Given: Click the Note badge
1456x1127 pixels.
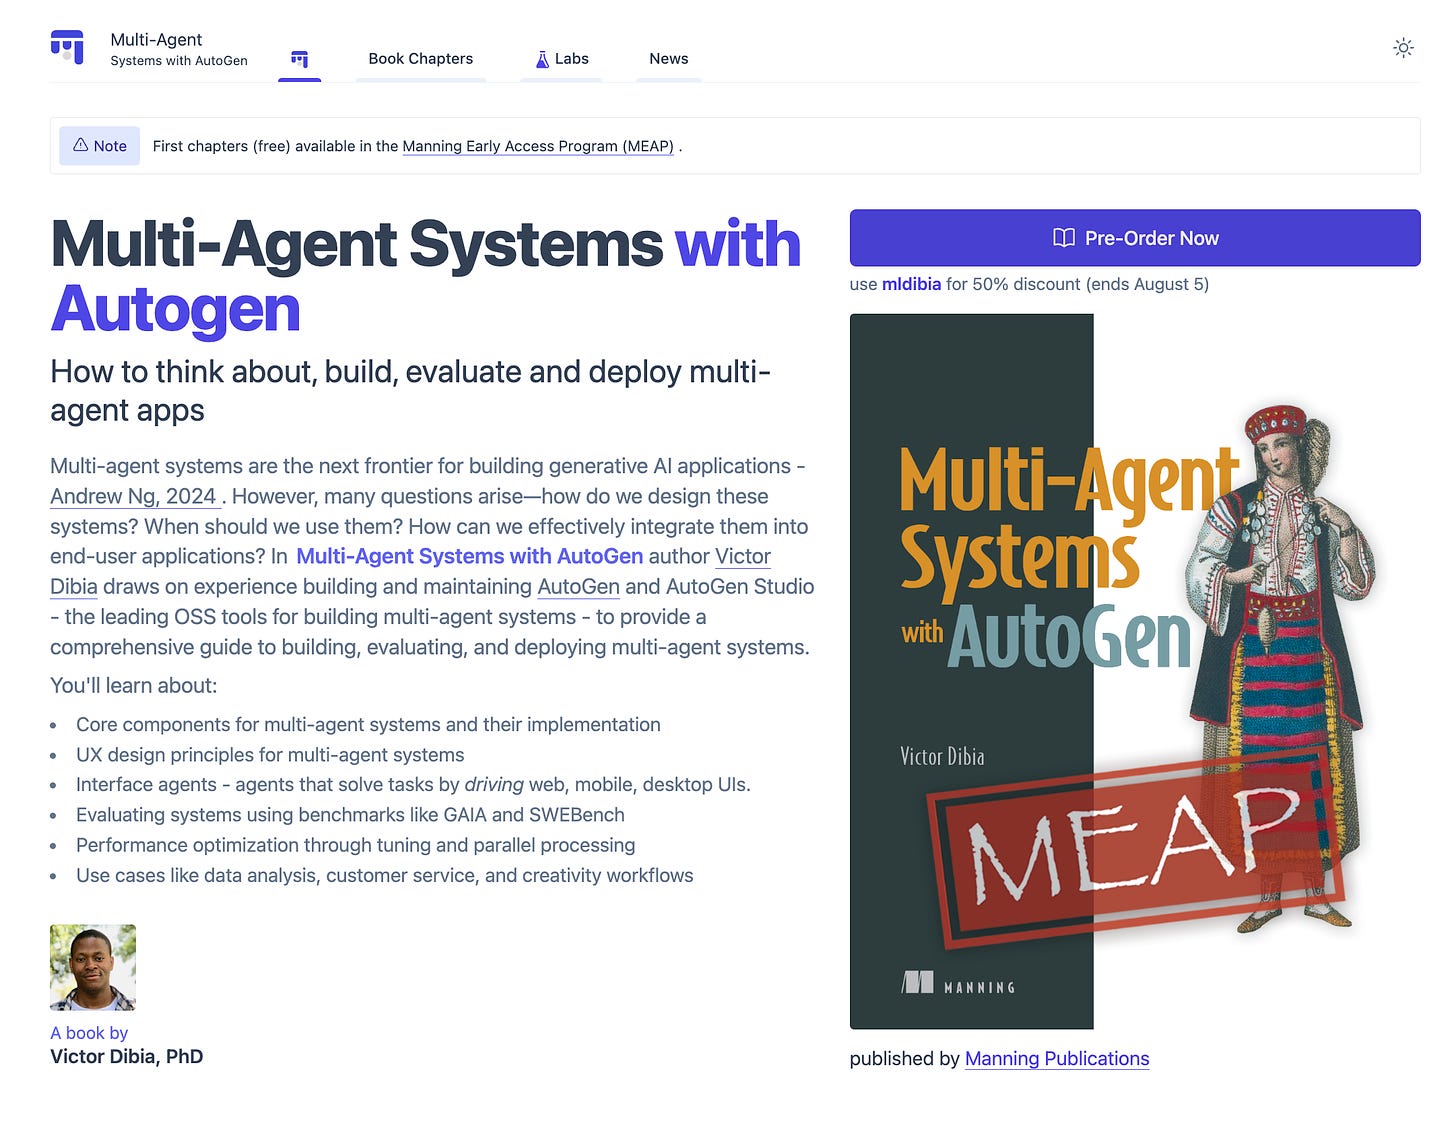Looking at the screenshot, I should (x=100, y=146).
